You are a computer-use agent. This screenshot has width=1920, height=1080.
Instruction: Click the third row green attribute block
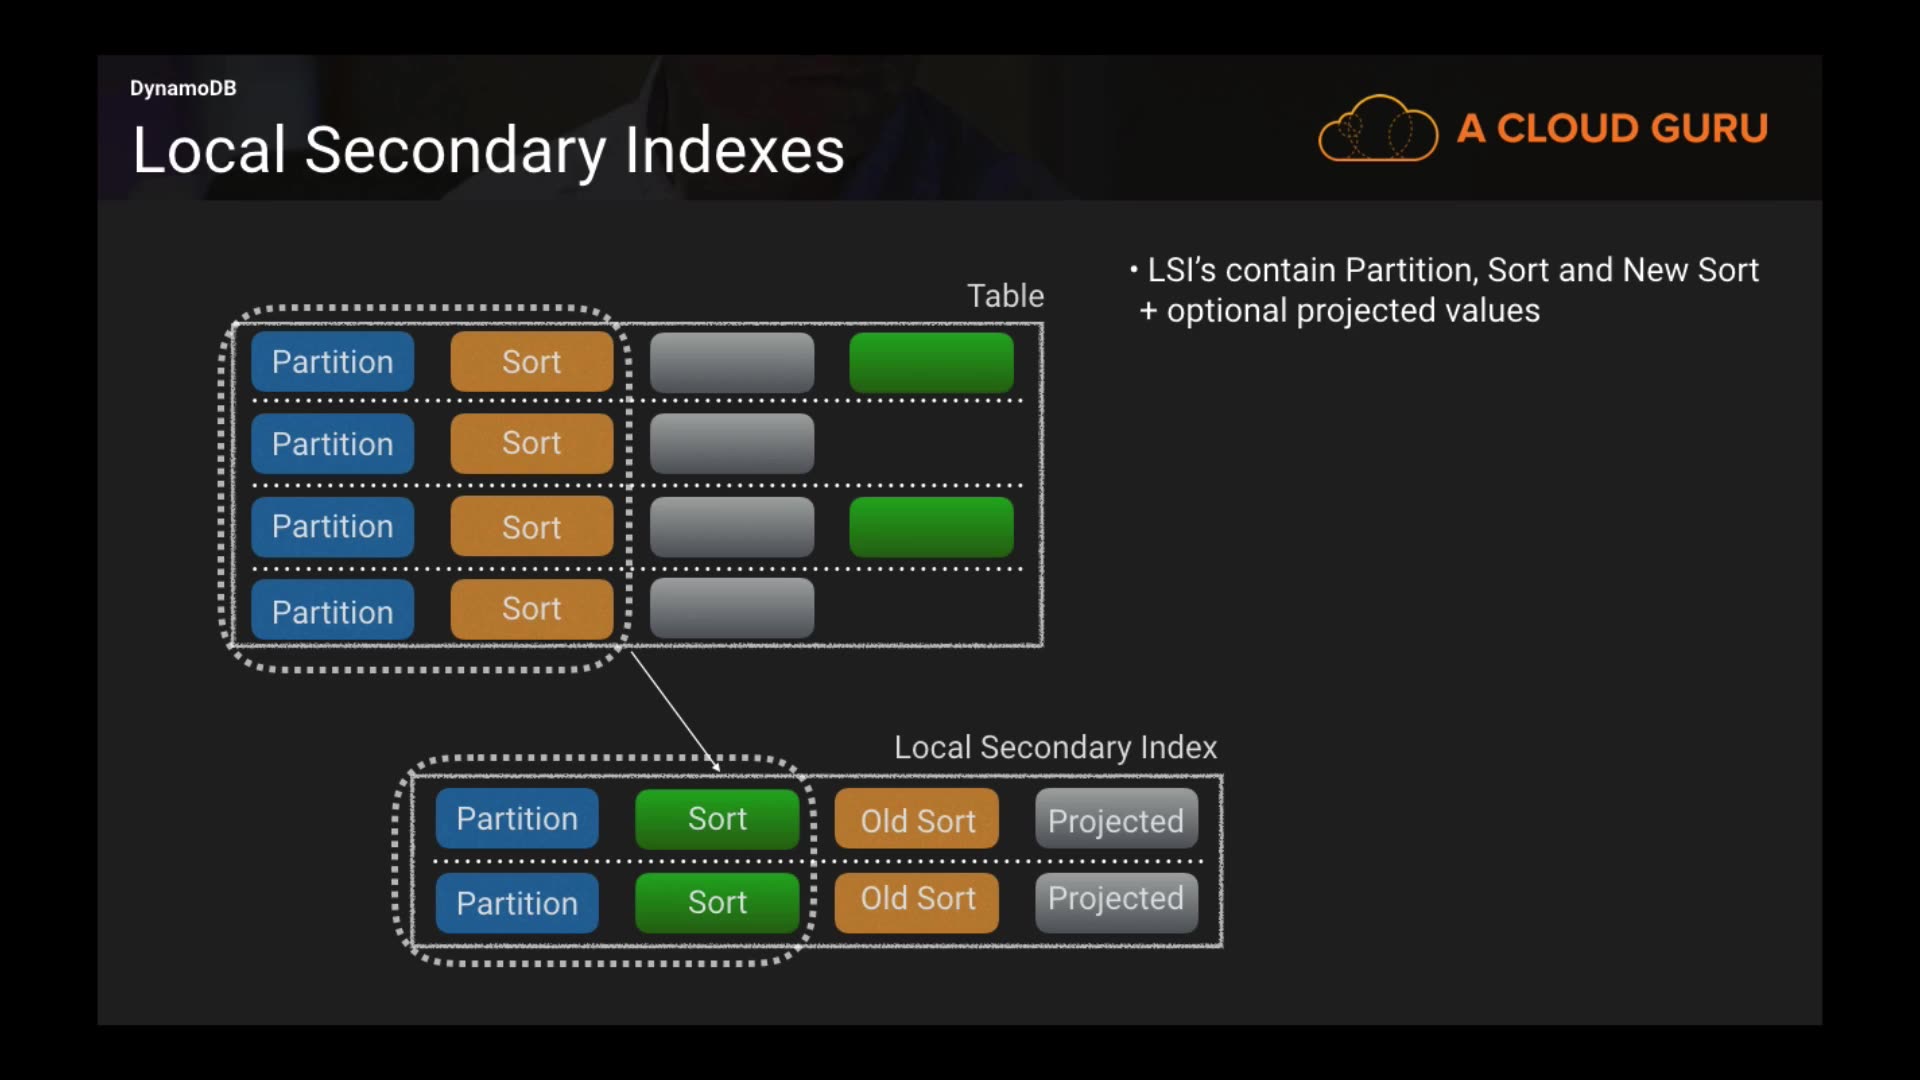[931, 527]
